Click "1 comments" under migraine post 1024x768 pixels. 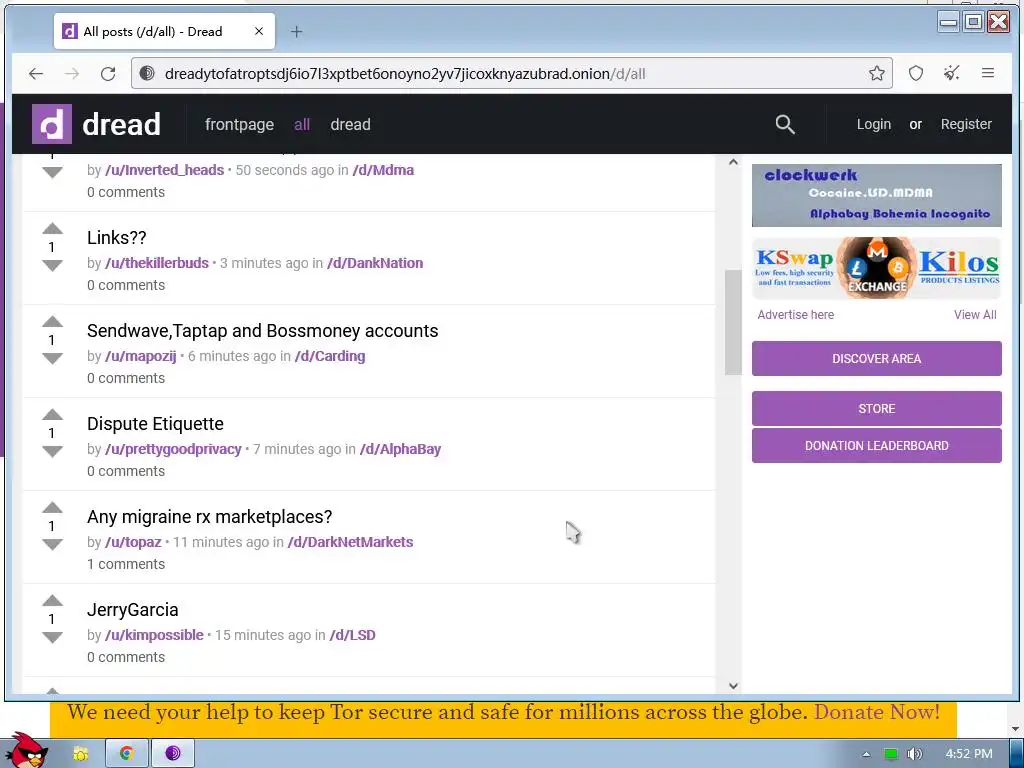[126, 564]
